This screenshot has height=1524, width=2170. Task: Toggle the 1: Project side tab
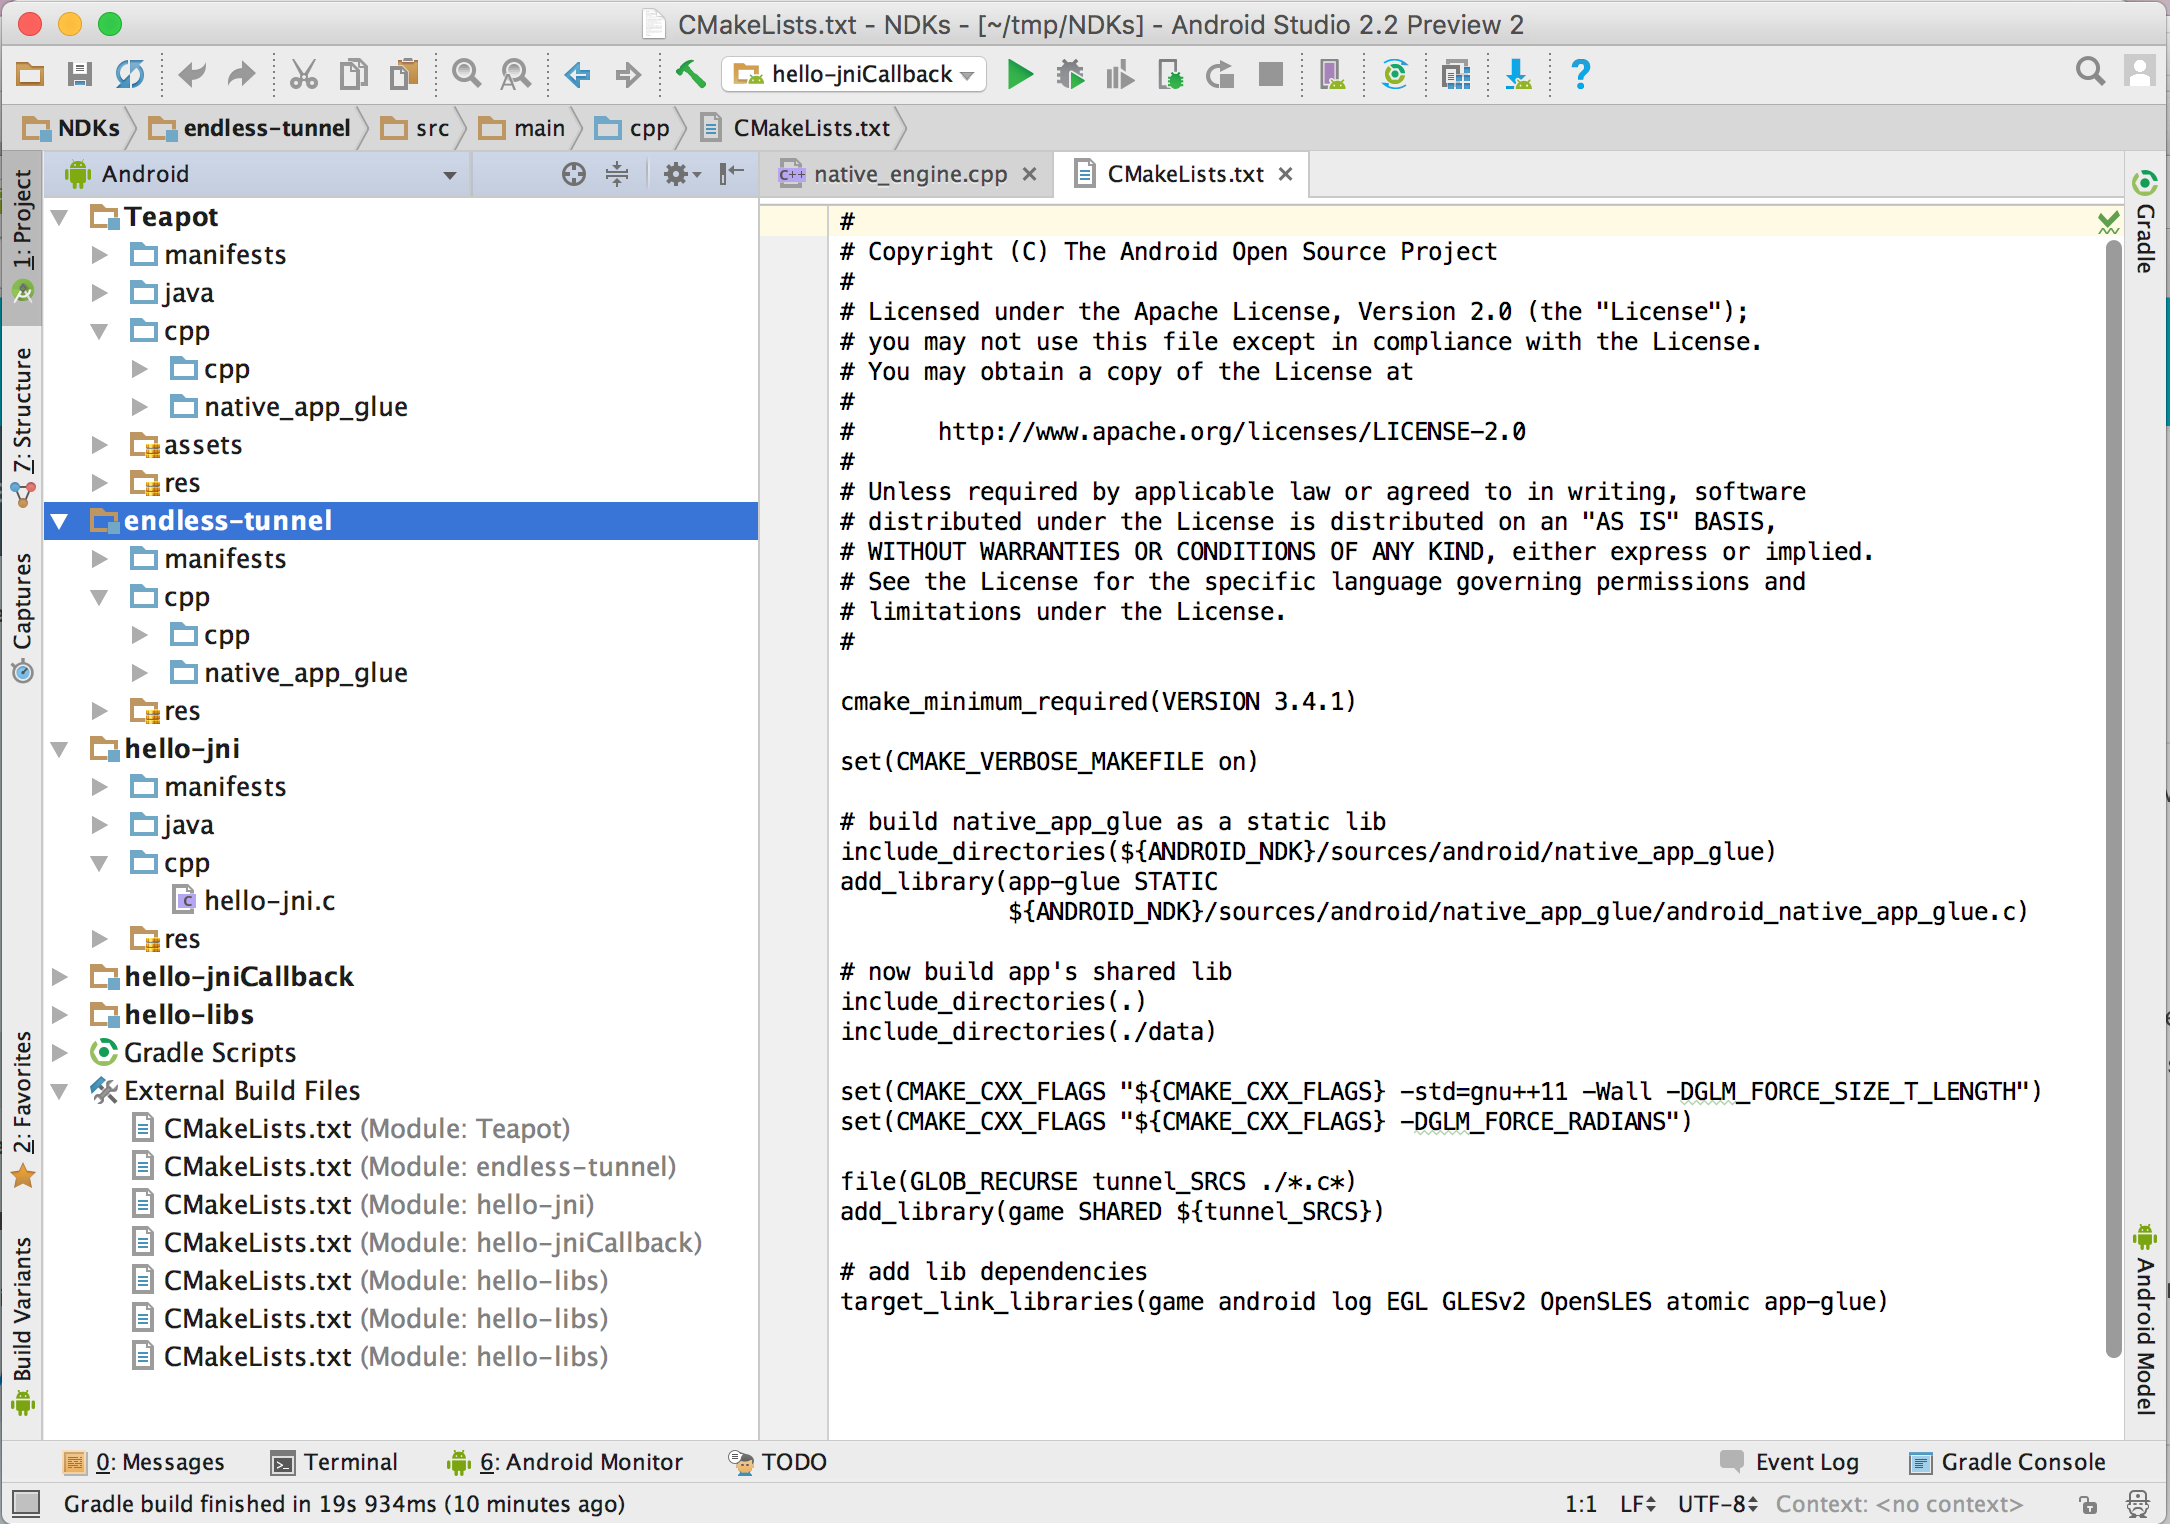pos(22,236)
